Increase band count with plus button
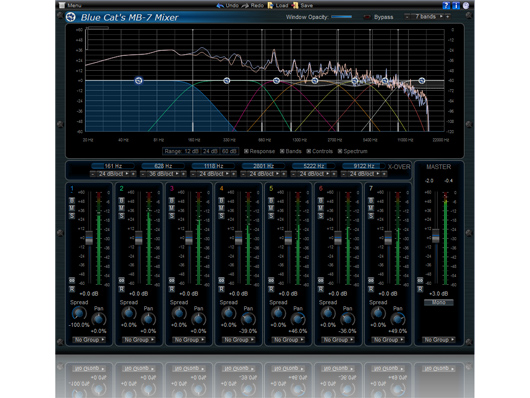This screenshot has height=398, width=530. 448,17
